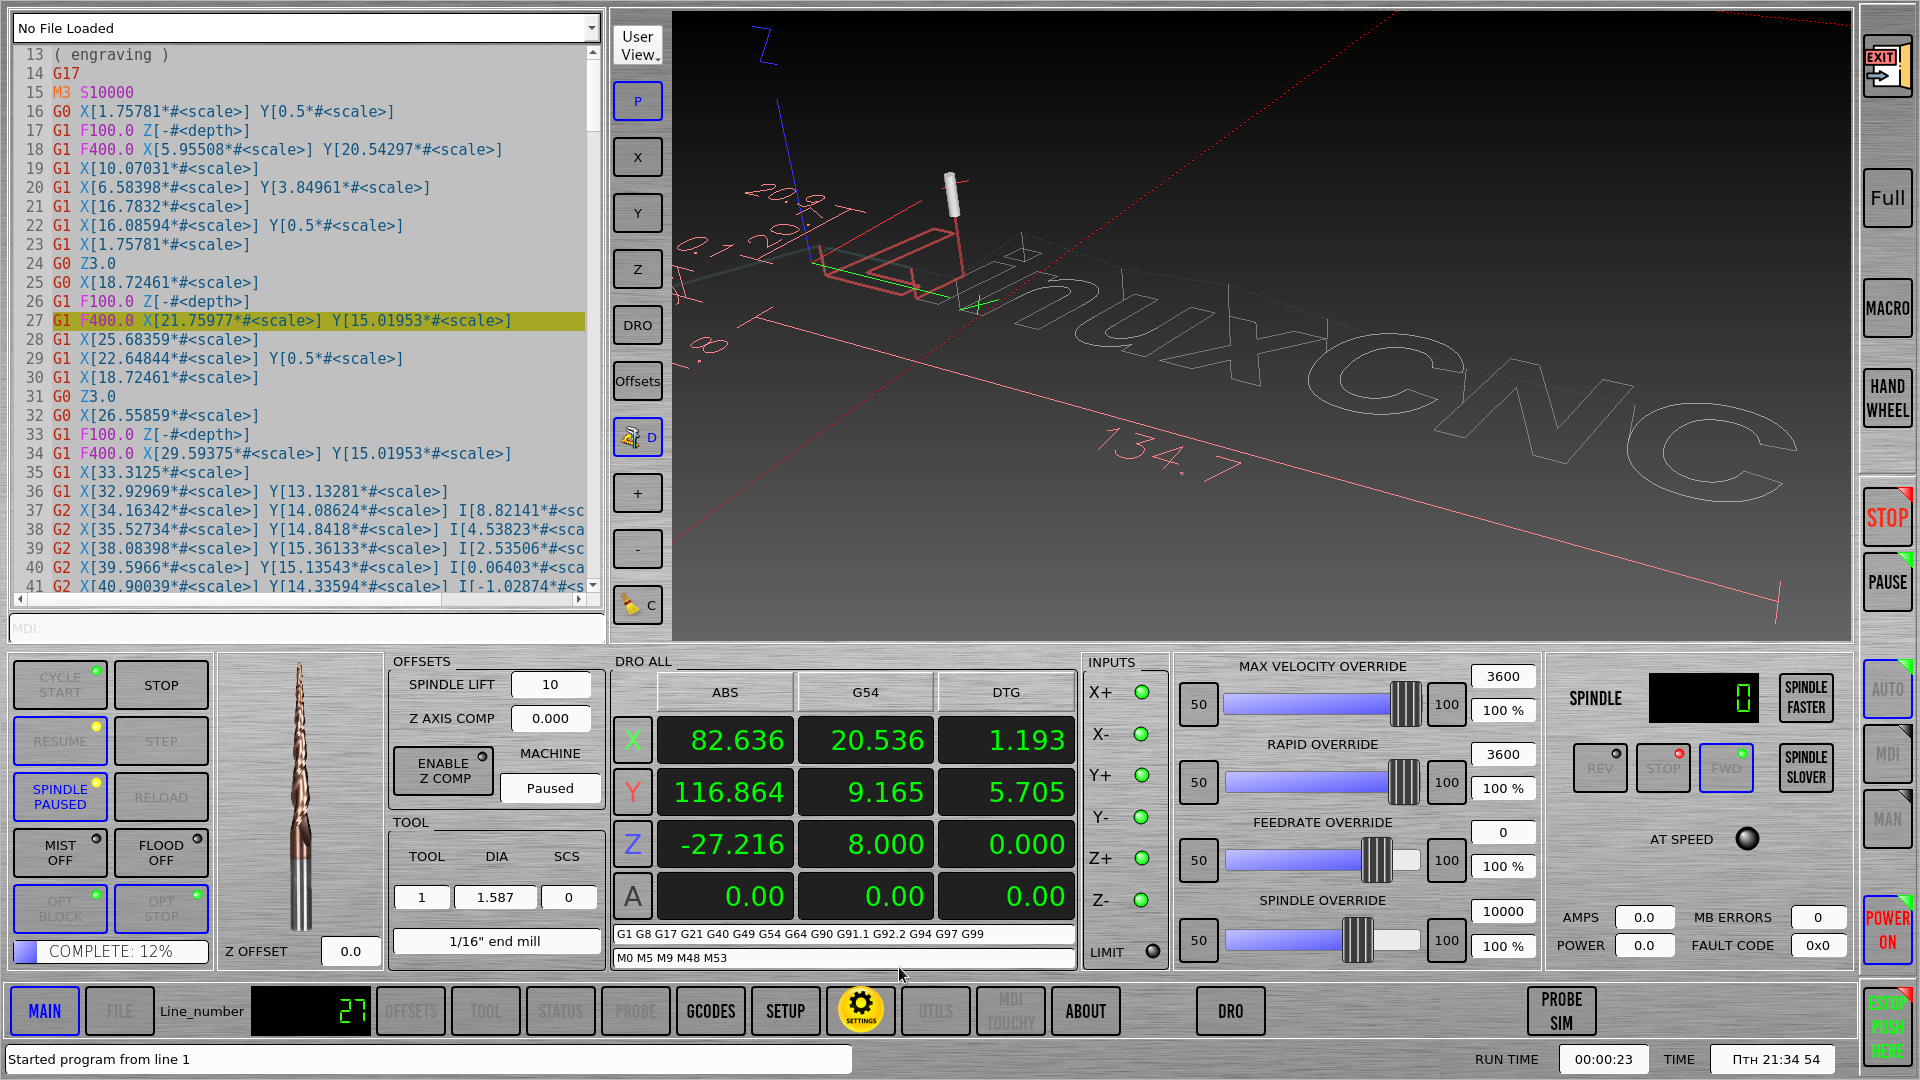Viewport: 1920px width, 1080px height.
Task: Click the tool image preview
Action: 300,796
